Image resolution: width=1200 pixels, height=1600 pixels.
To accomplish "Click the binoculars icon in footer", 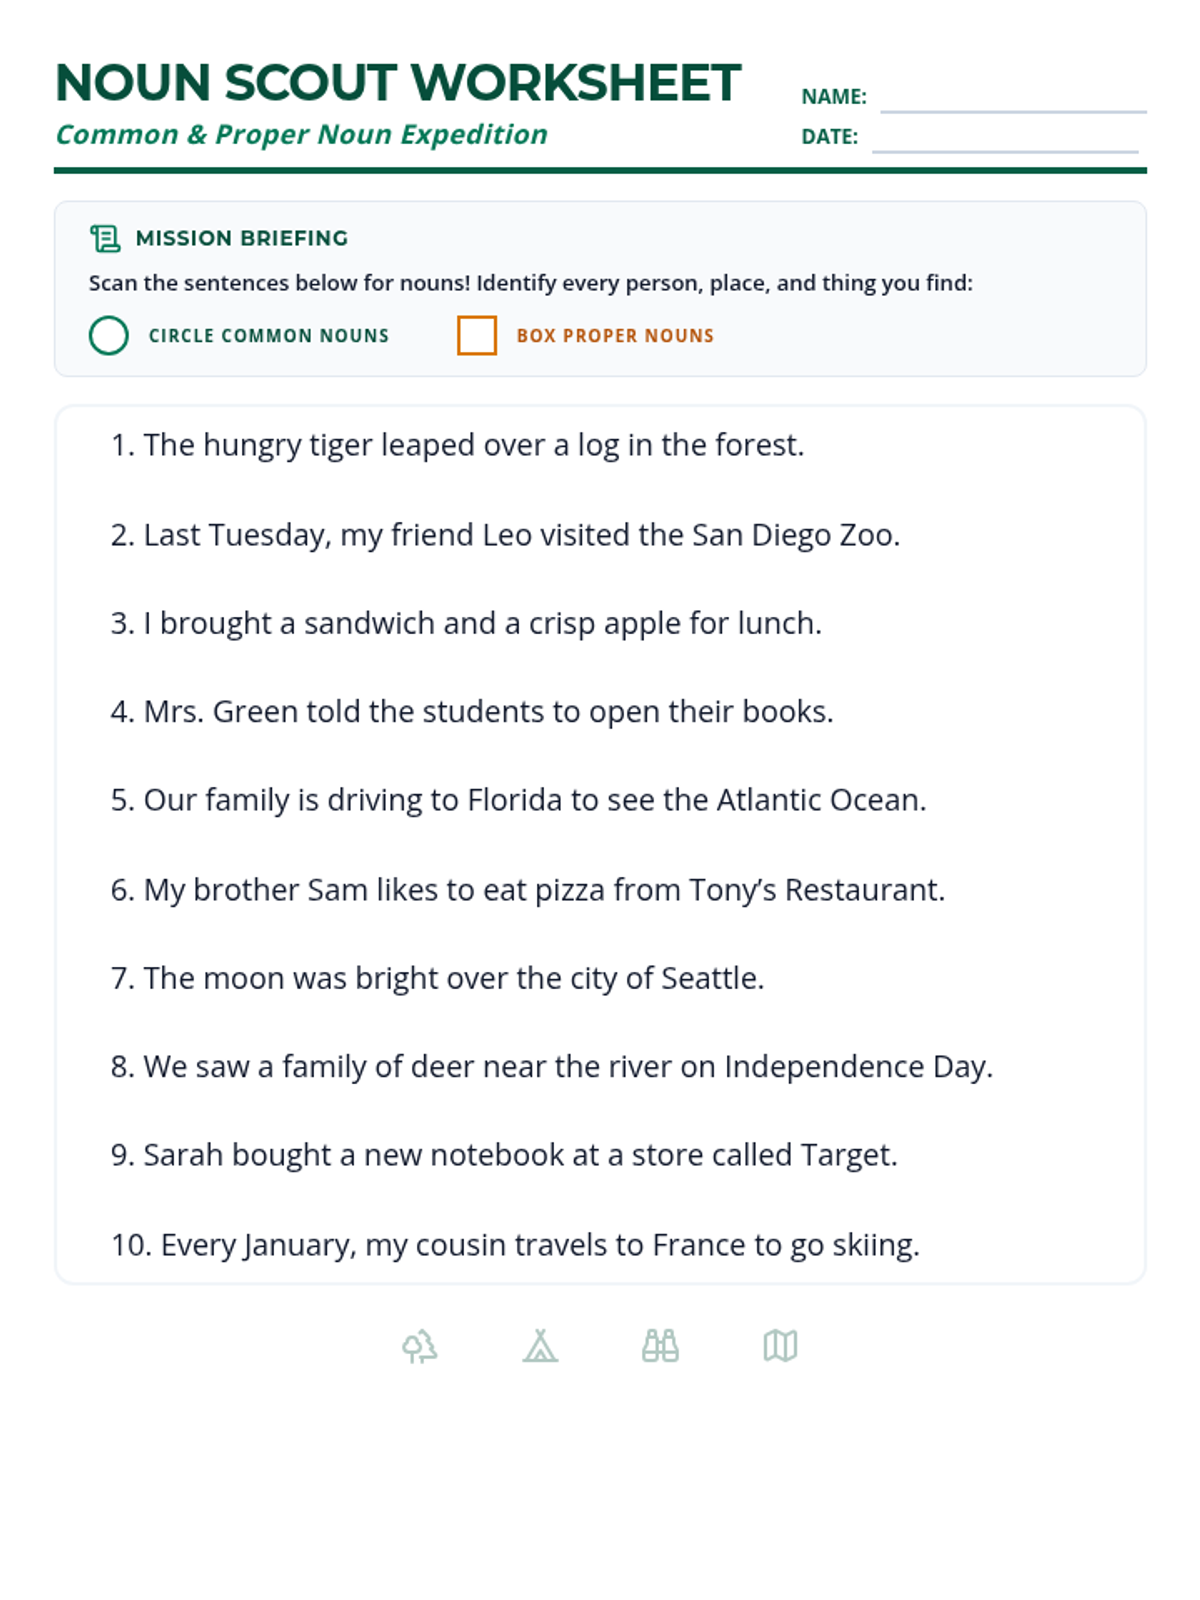I will pyautogui.click(x=660, y=1346).
